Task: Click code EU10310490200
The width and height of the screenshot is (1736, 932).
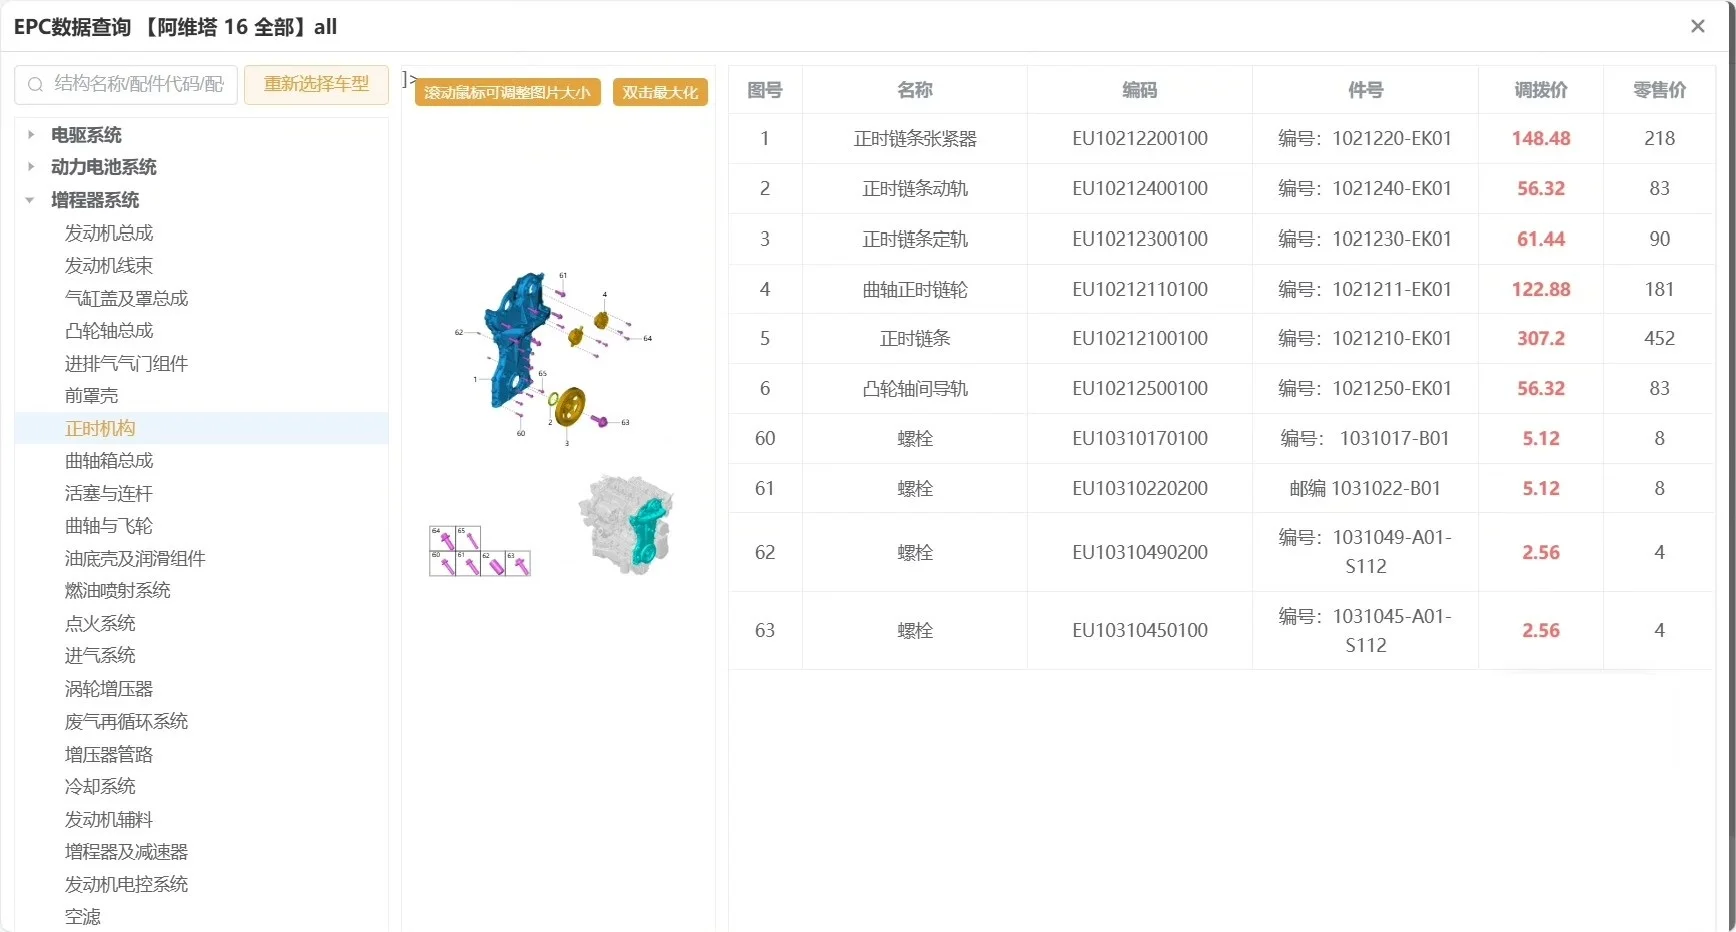Action: (1140, 553)
